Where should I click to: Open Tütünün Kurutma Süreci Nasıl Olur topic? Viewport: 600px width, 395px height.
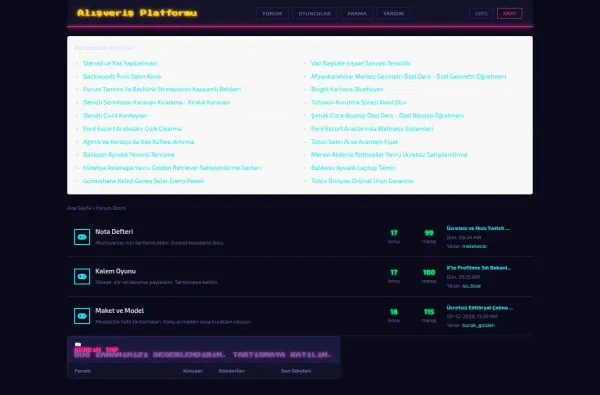[x=359, y=102]
